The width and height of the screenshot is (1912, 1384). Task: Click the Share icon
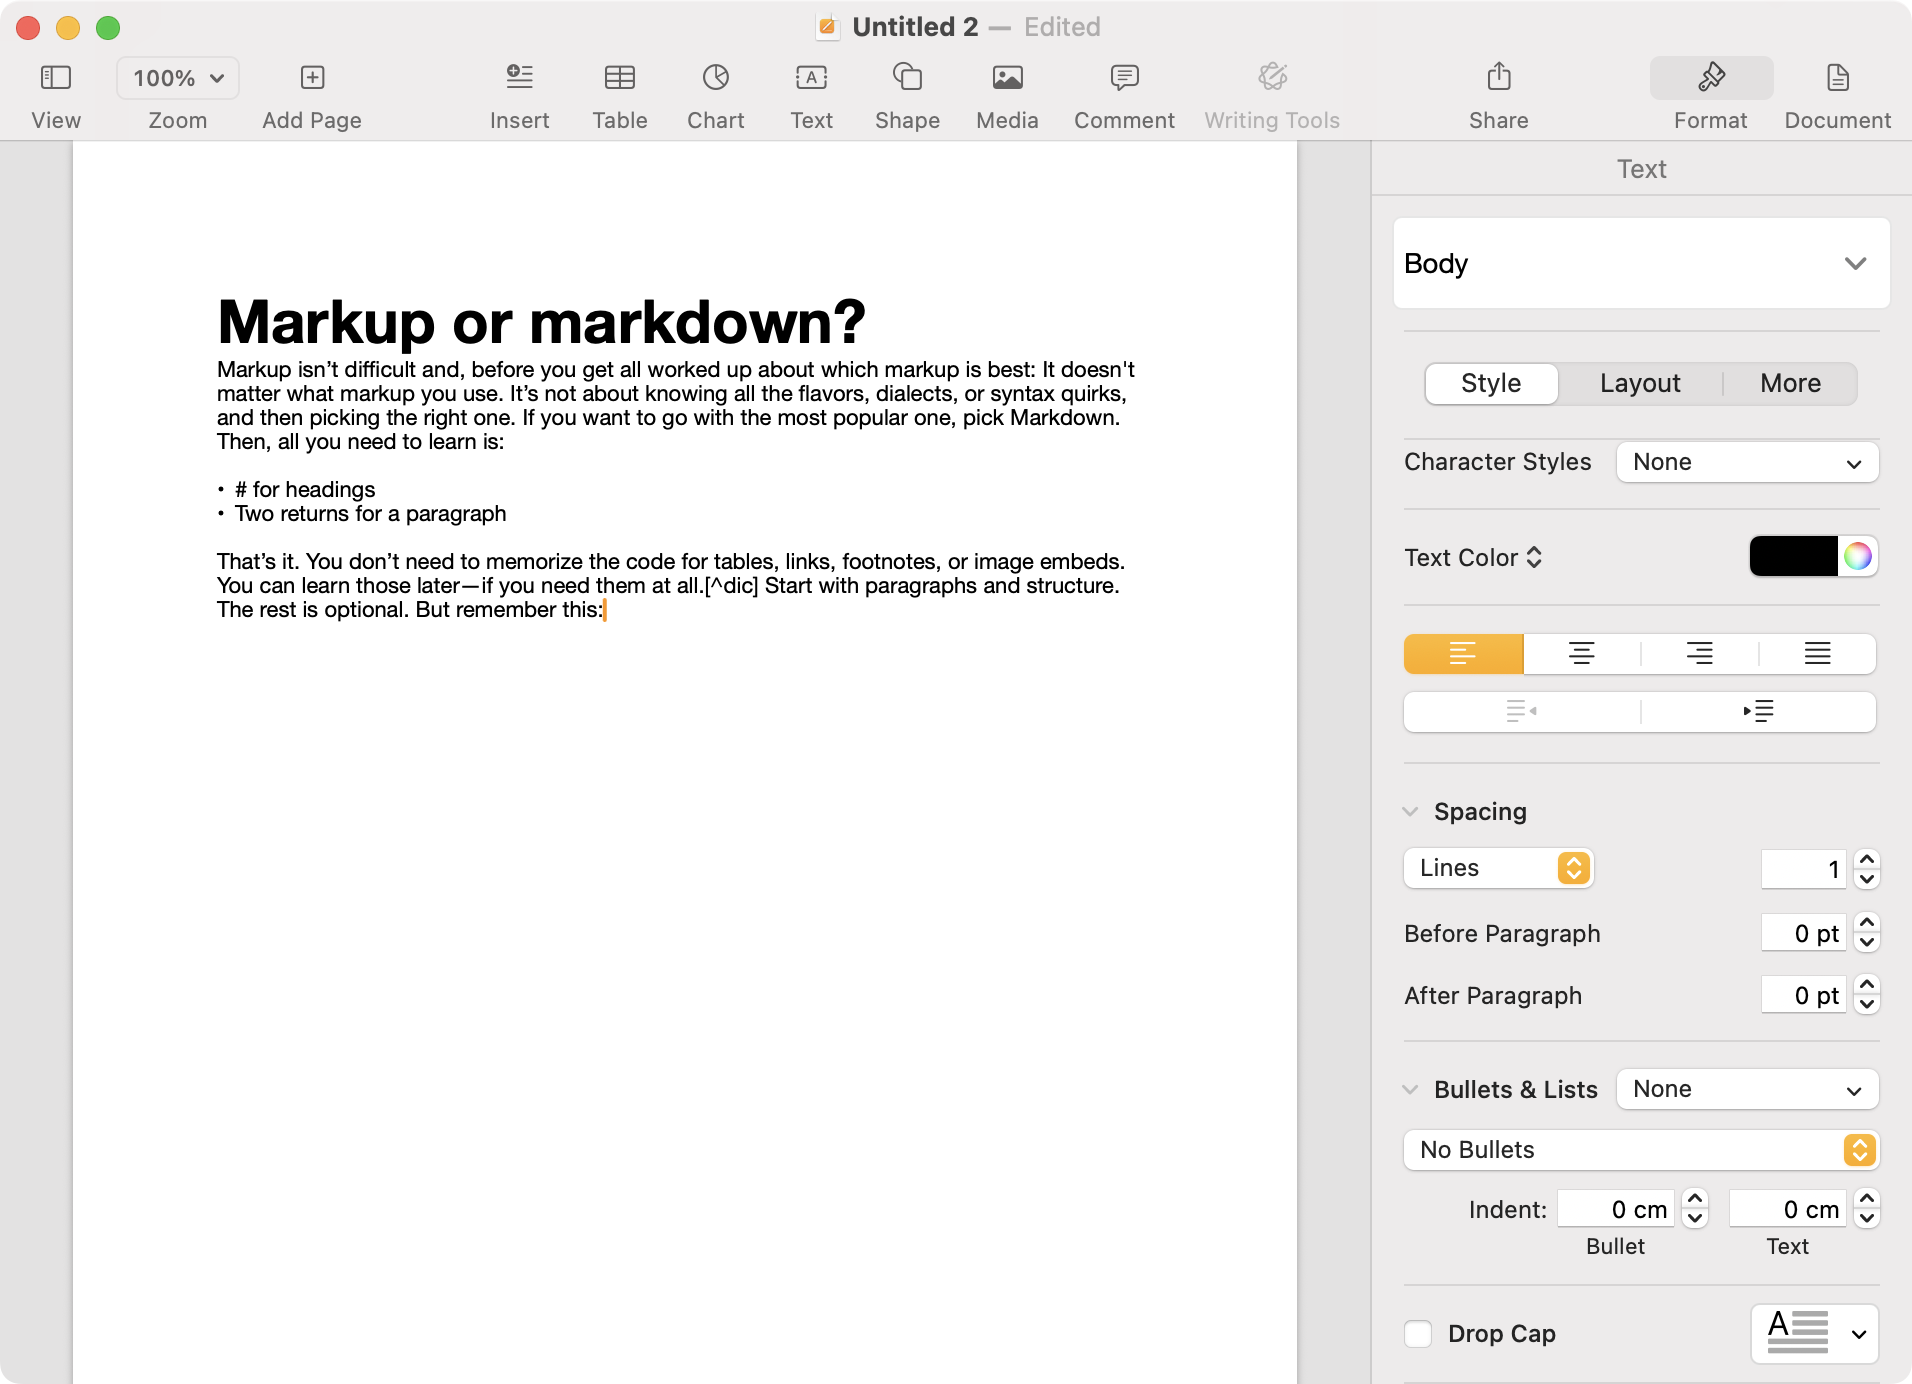coord(1498,78)
